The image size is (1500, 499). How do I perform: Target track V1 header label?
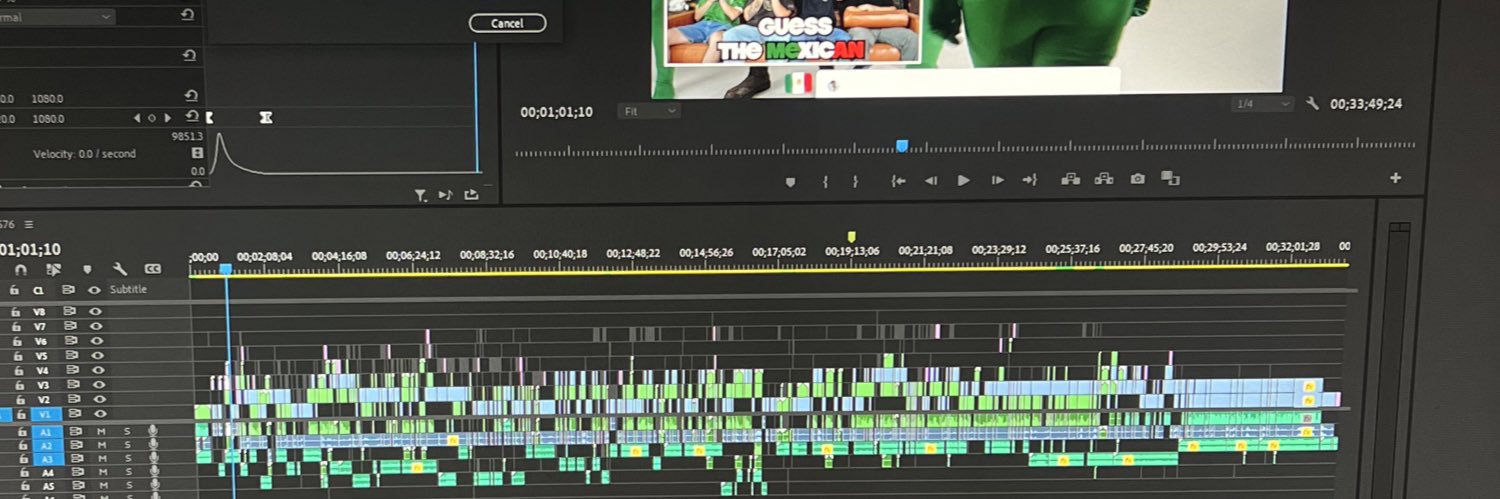coord(45,413)
